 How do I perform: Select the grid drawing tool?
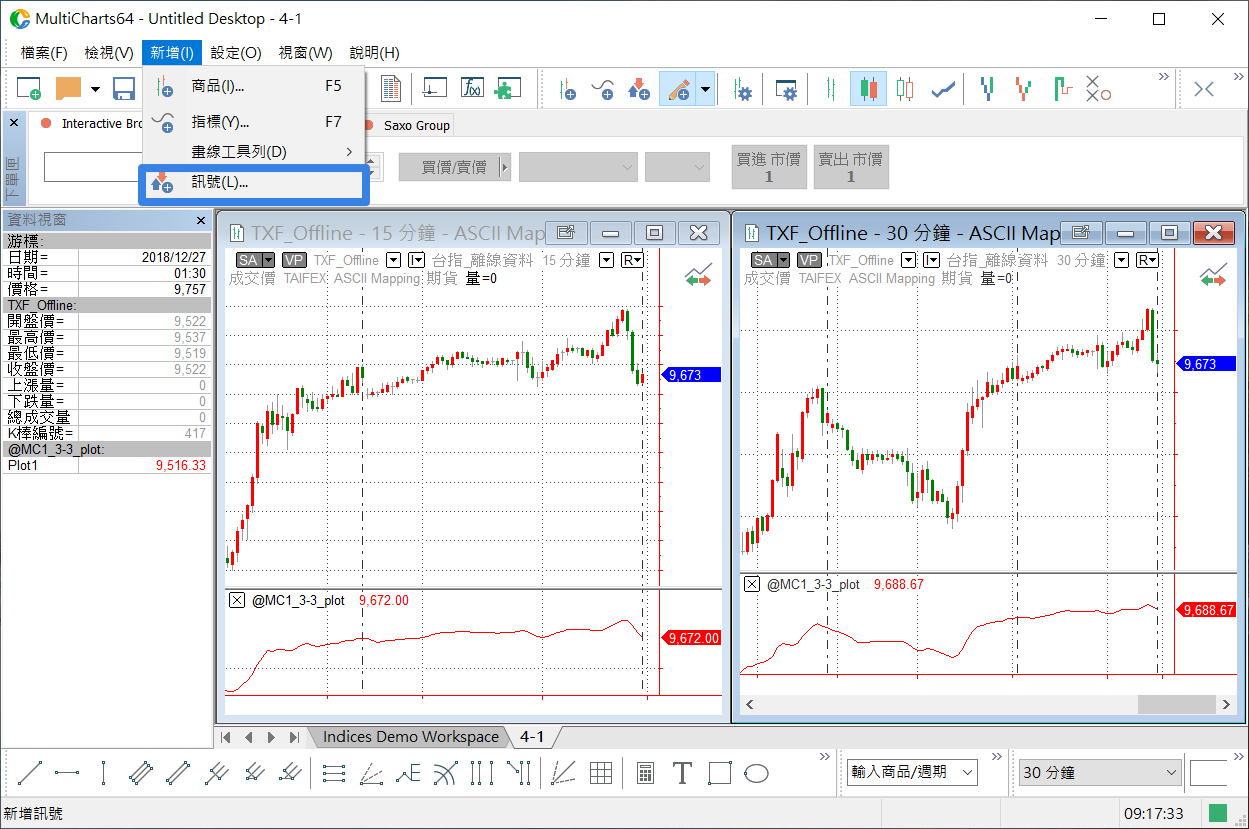601,772
